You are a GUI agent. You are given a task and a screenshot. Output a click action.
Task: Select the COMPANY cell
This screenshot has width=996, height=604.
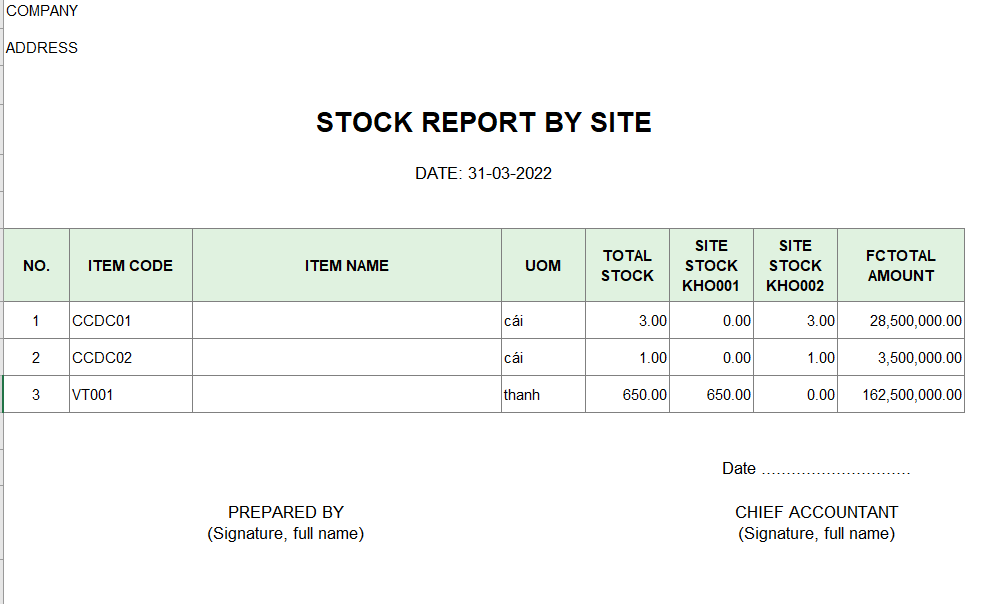point(42,11)
